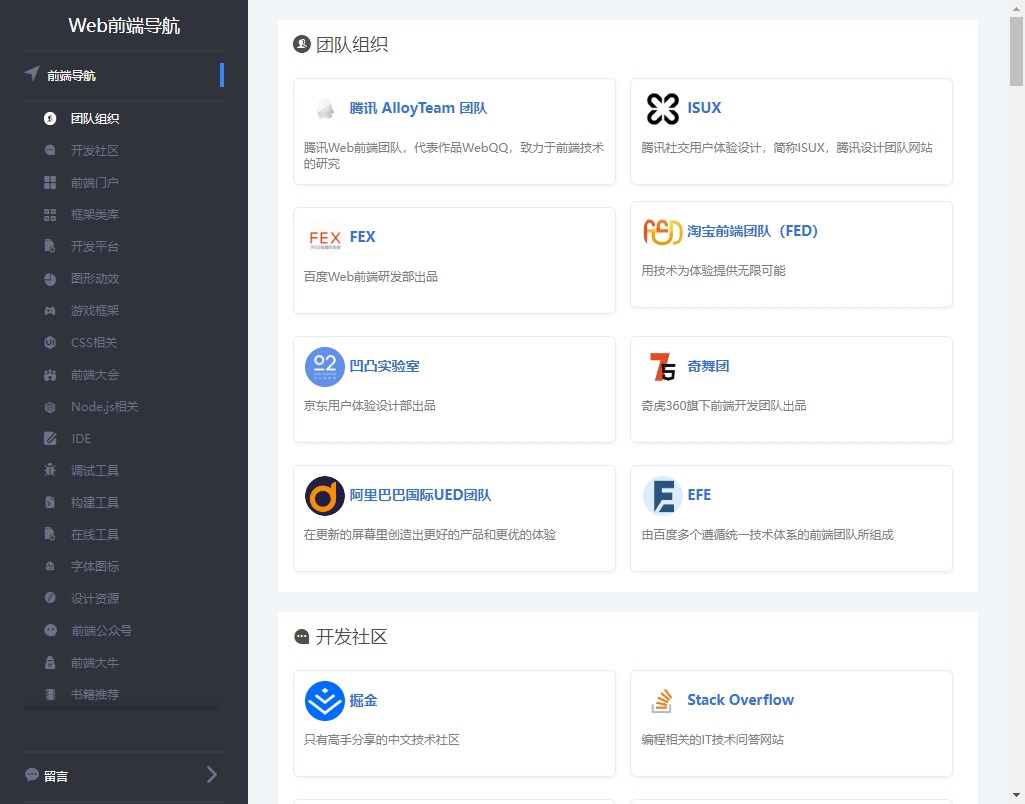Viewport: 1025px width, 804px height.
Task: Click the EFE logo icon
Action: point(663,495)
